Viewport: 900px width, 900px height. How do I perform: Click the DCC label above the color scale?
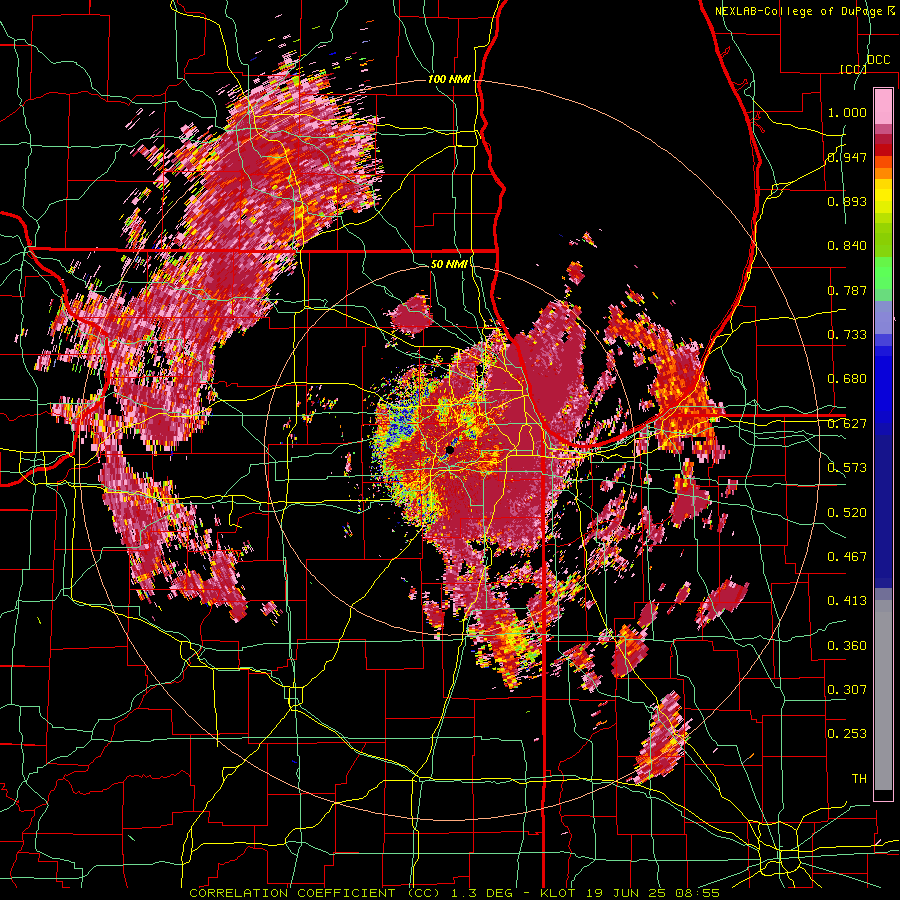coord(878,60)
